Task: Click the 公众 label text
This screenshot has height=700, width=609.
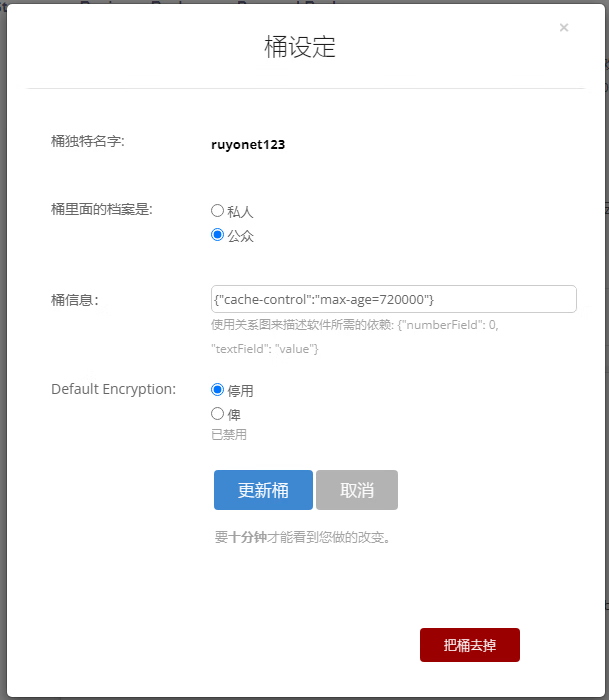Action: 240,237
